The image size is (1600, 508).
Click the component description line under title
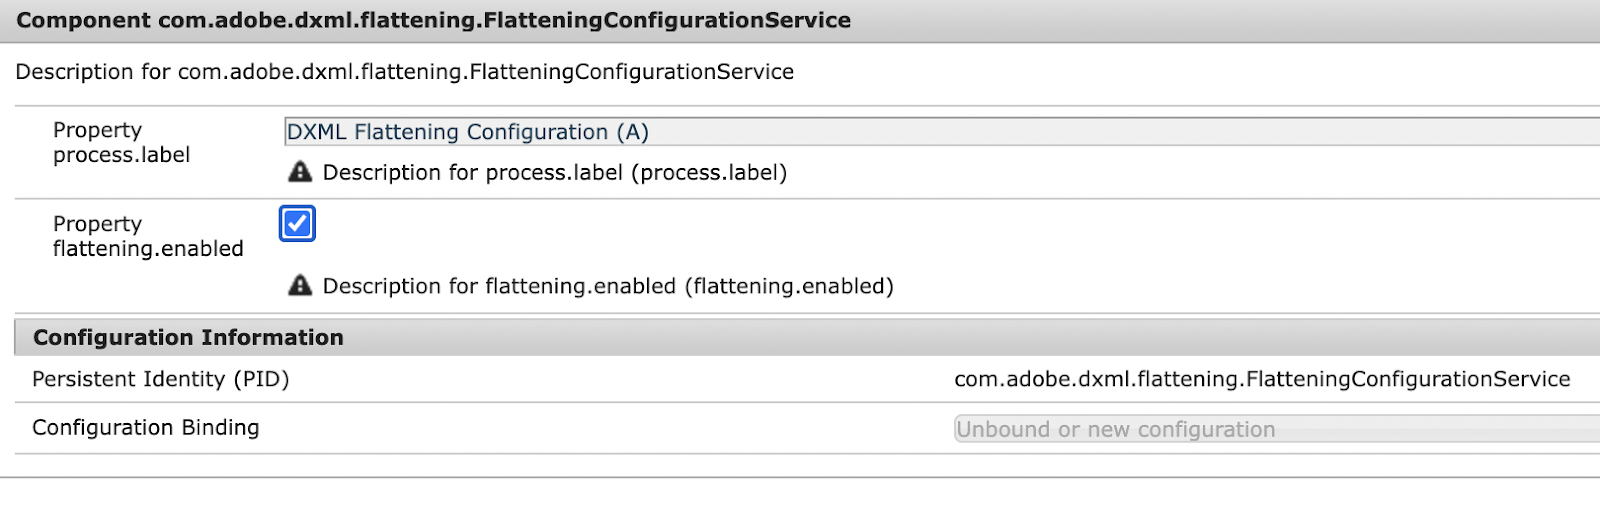[x=404, y=72]
